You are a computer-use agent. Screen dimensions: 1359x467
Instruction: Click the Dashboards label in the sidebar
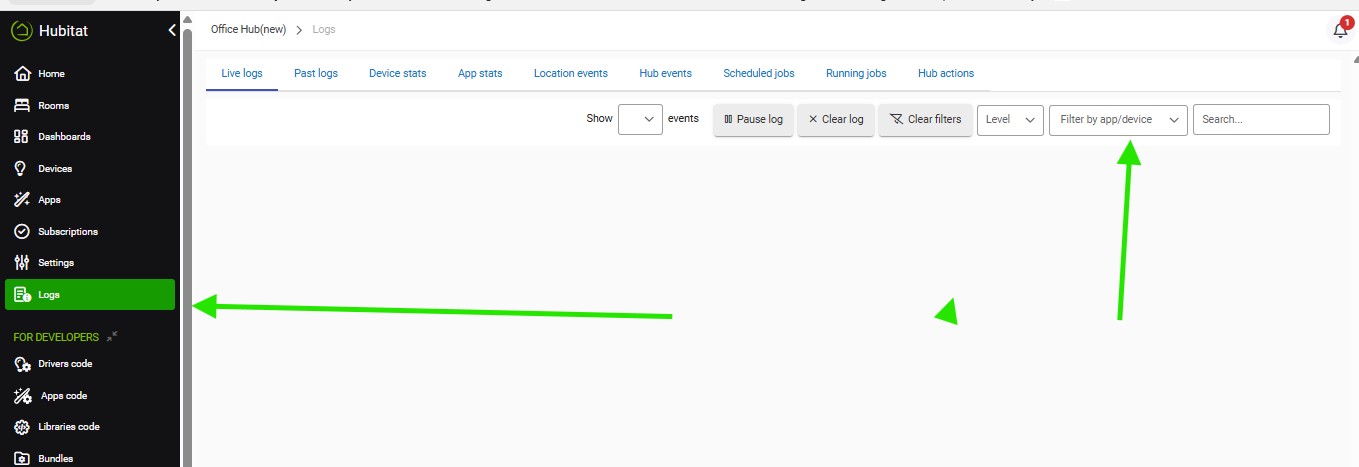point(64,137)
